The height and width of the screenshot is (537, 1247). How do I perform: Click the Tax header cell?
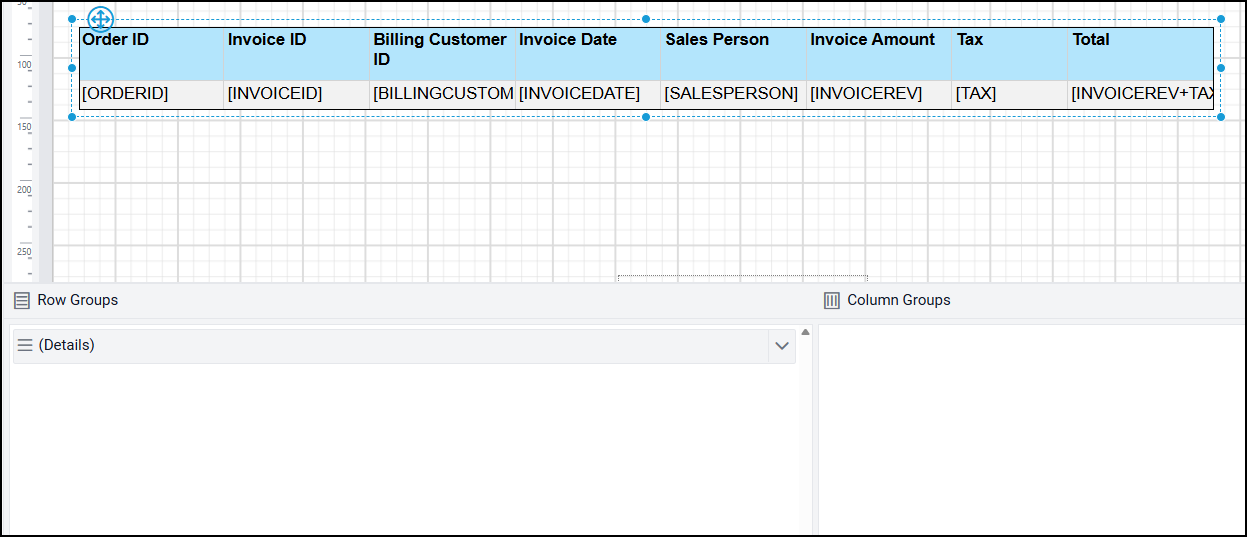coord(1009,54)
